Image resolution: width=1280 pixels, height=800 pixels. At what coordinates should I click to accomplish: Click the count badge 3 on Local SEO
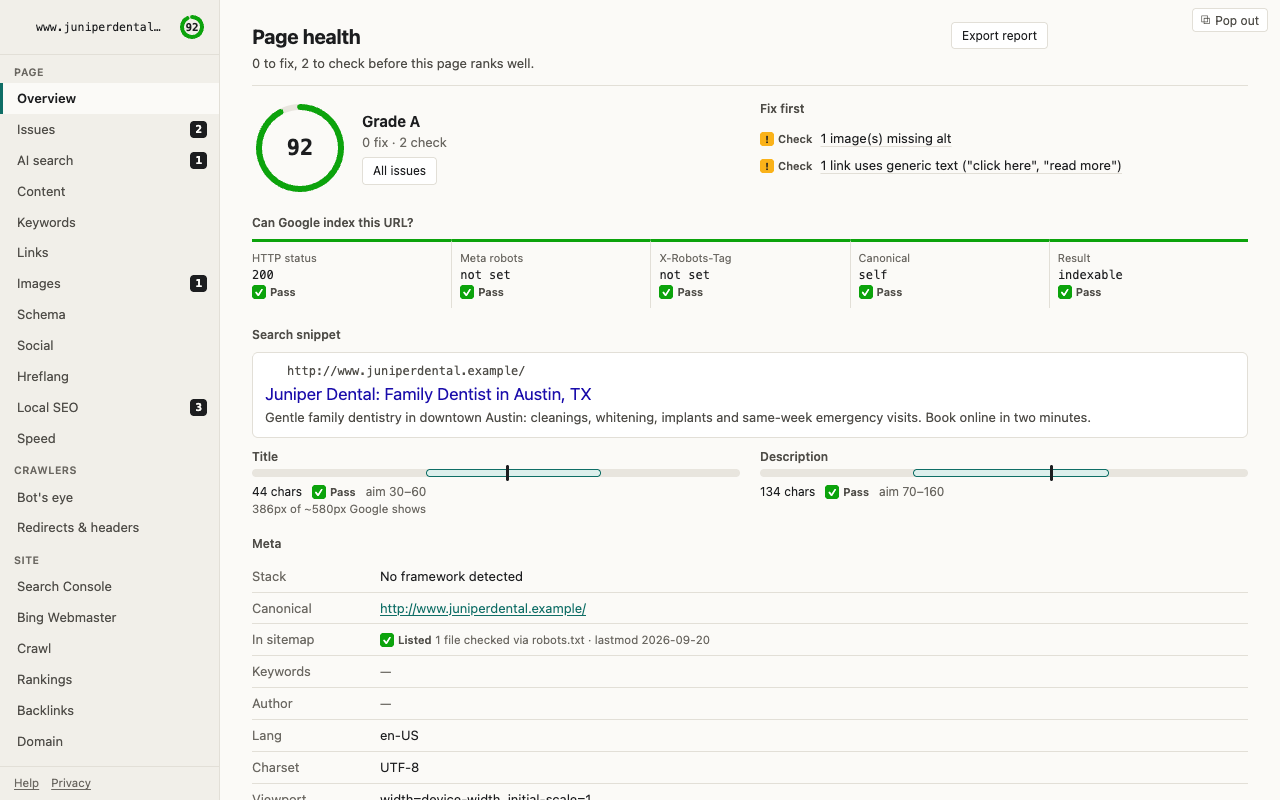pyautogui.click(x=199, y=407)
